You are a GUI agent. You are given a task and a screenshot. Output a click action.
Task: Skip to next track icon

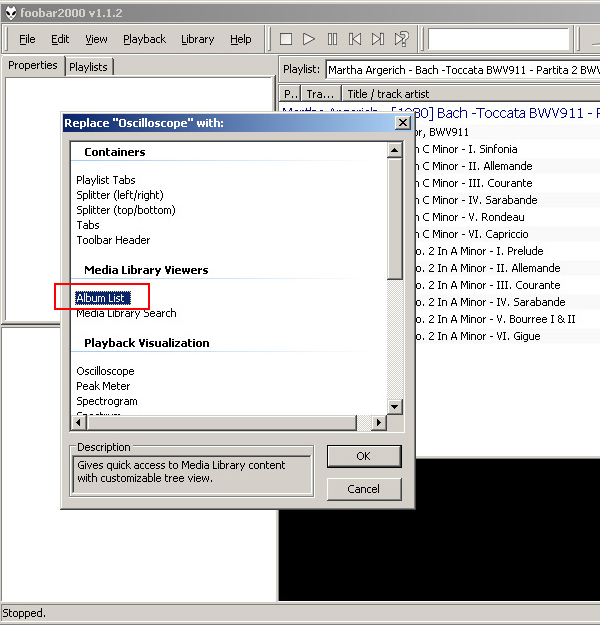[x=378, y=39]
